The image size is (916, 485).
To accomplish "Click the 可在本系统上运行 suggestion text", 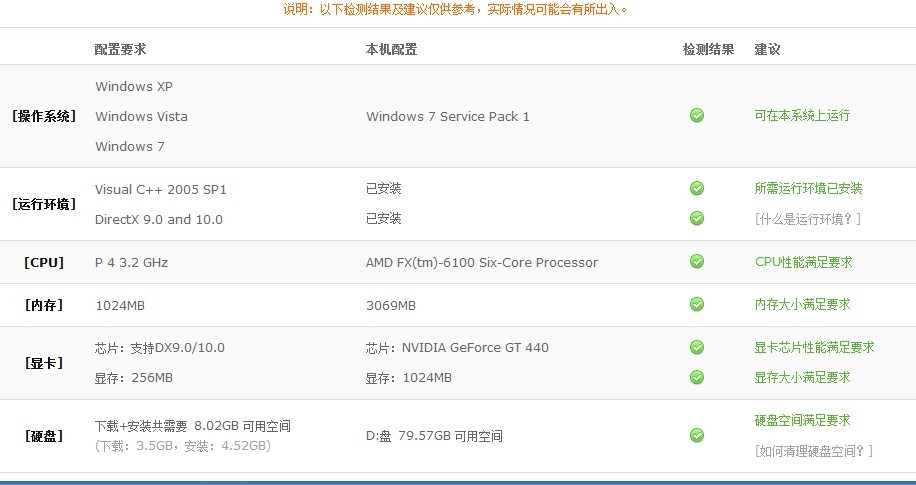I will 802,116.
